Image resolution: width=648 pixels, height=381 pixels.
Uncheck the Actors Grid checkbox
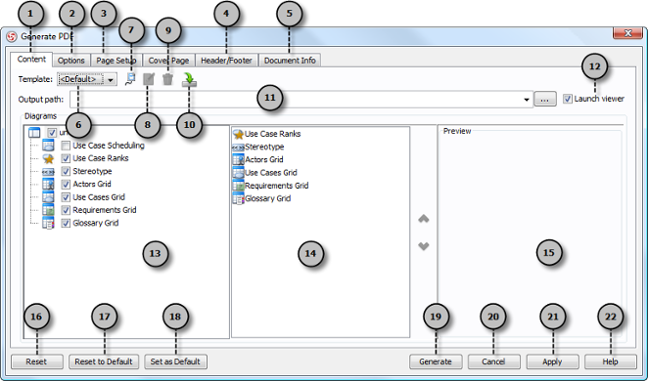pyautogui.click(x=66, y=184)
